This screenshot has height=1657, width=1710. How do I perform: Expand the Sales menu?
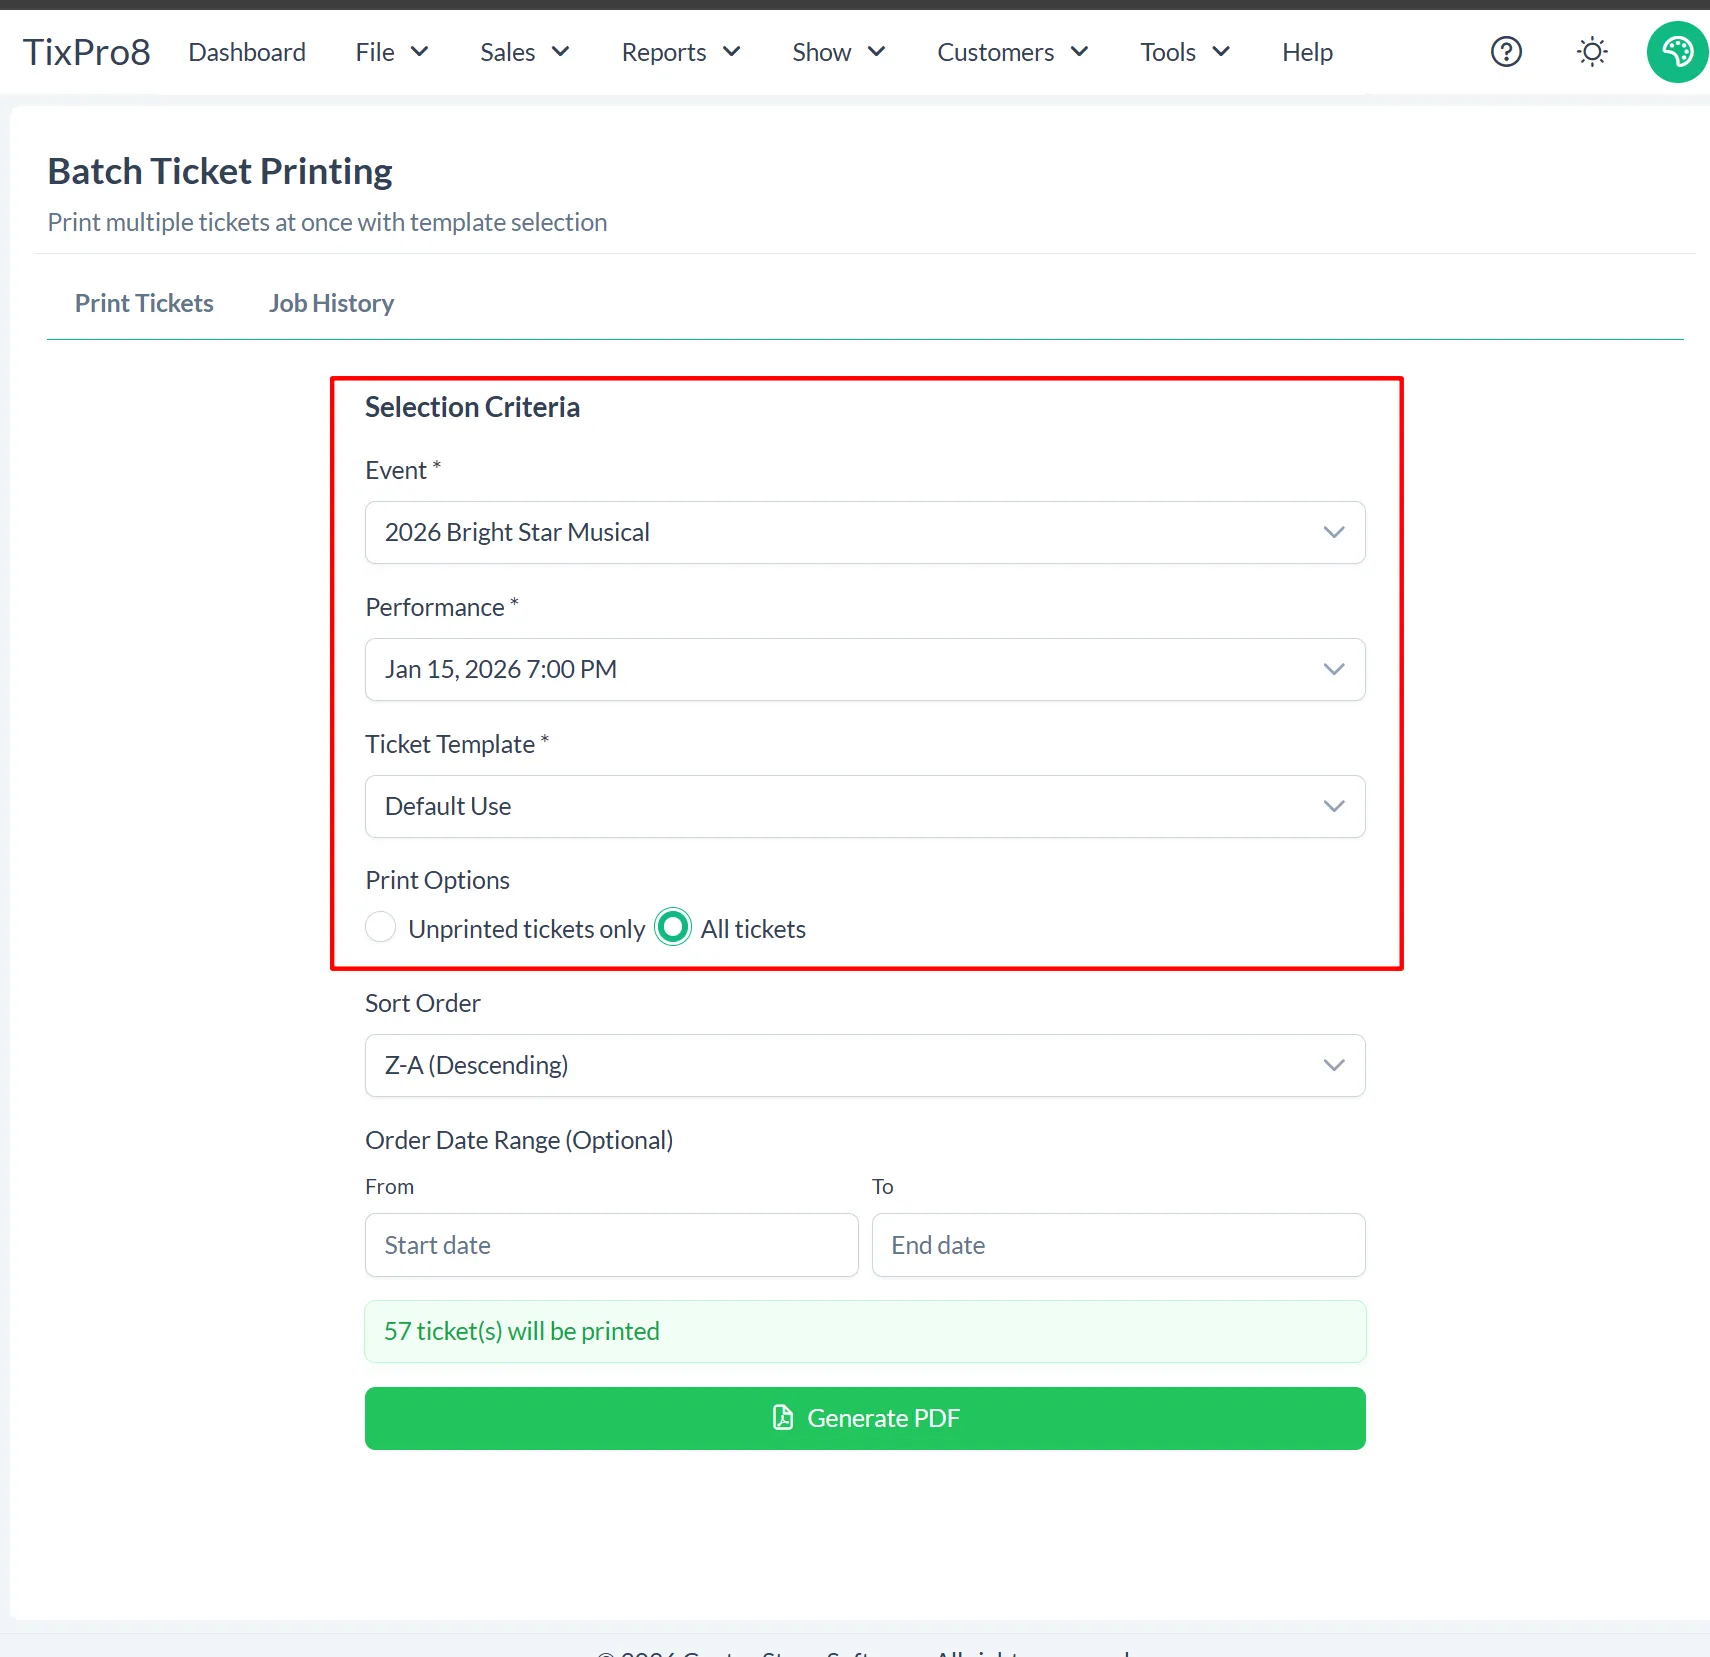click(524, 52)
